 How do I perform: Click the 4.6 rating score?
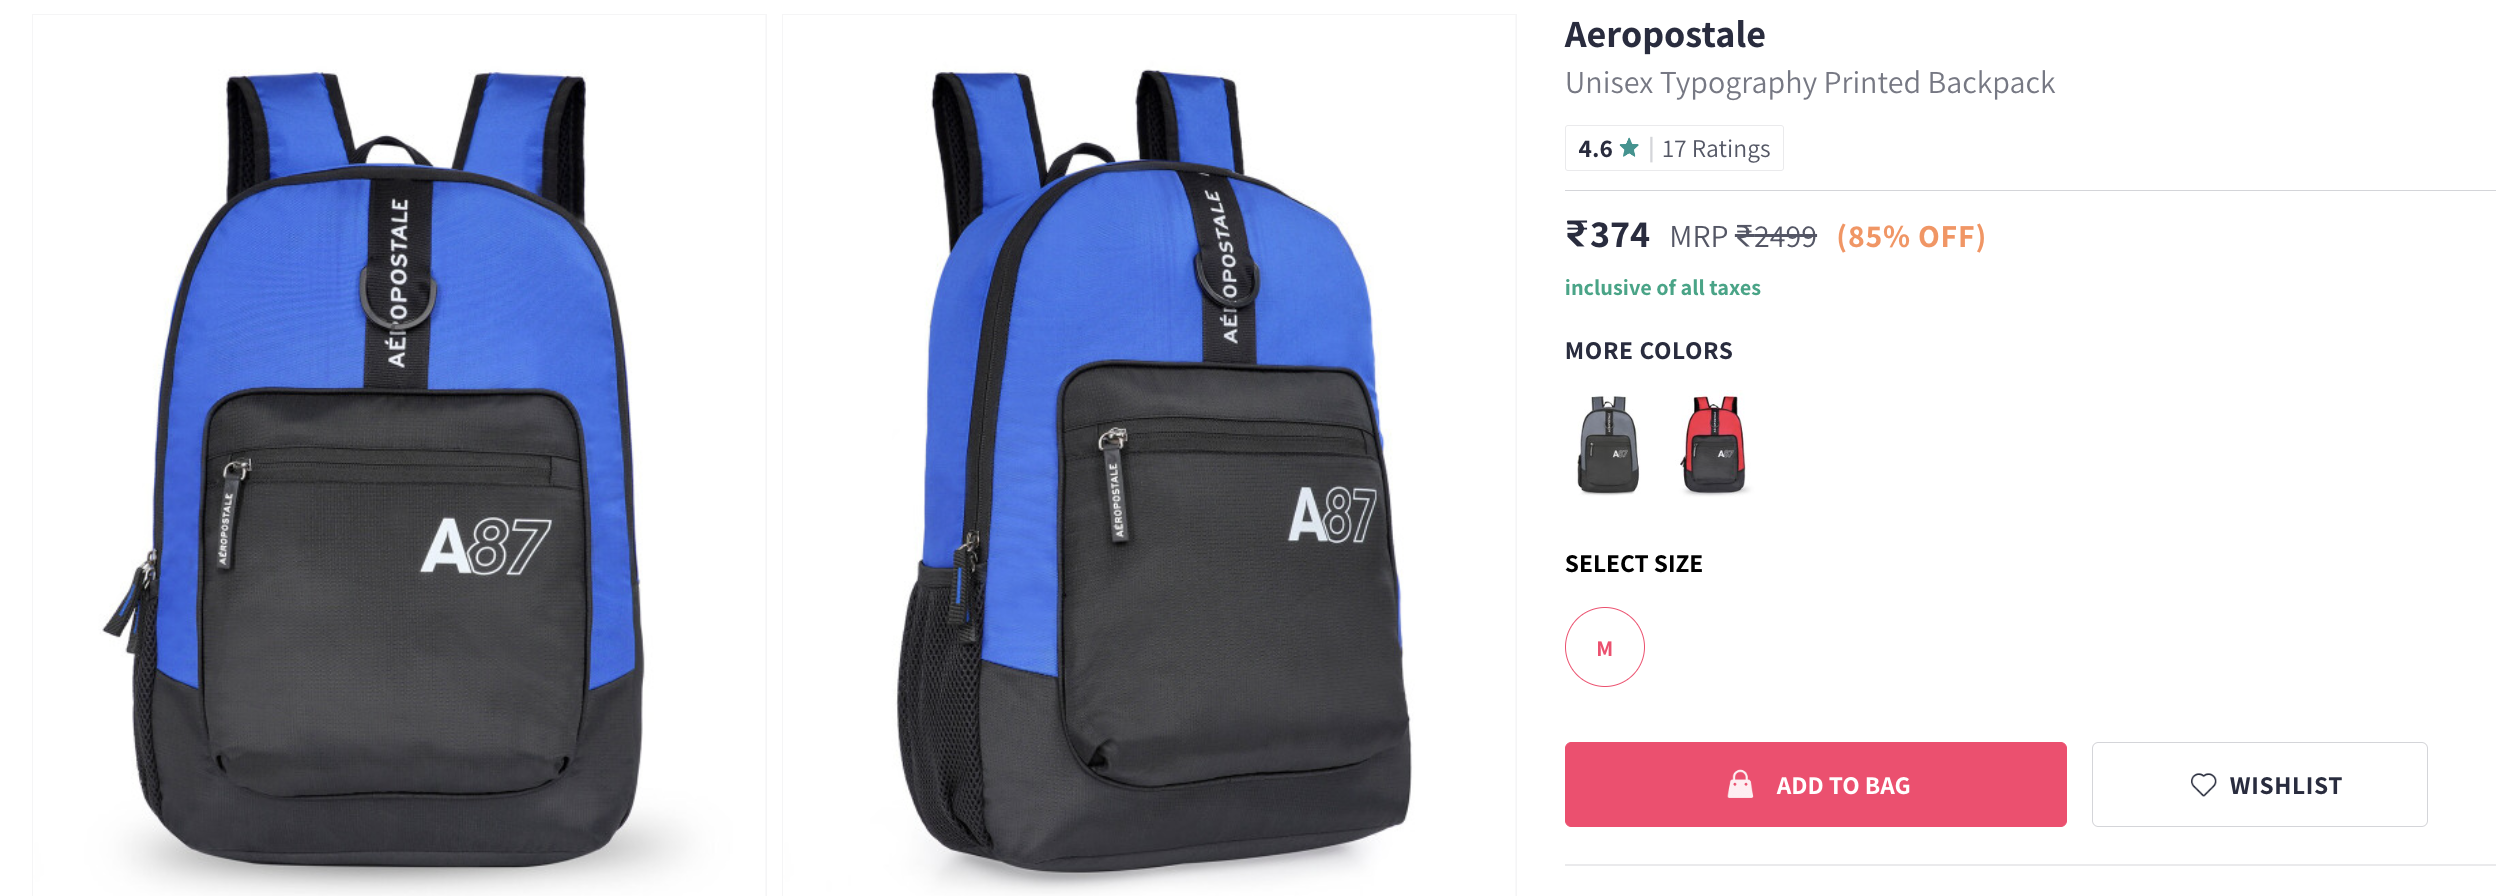pyautogui.click(x=1595, y=149)
